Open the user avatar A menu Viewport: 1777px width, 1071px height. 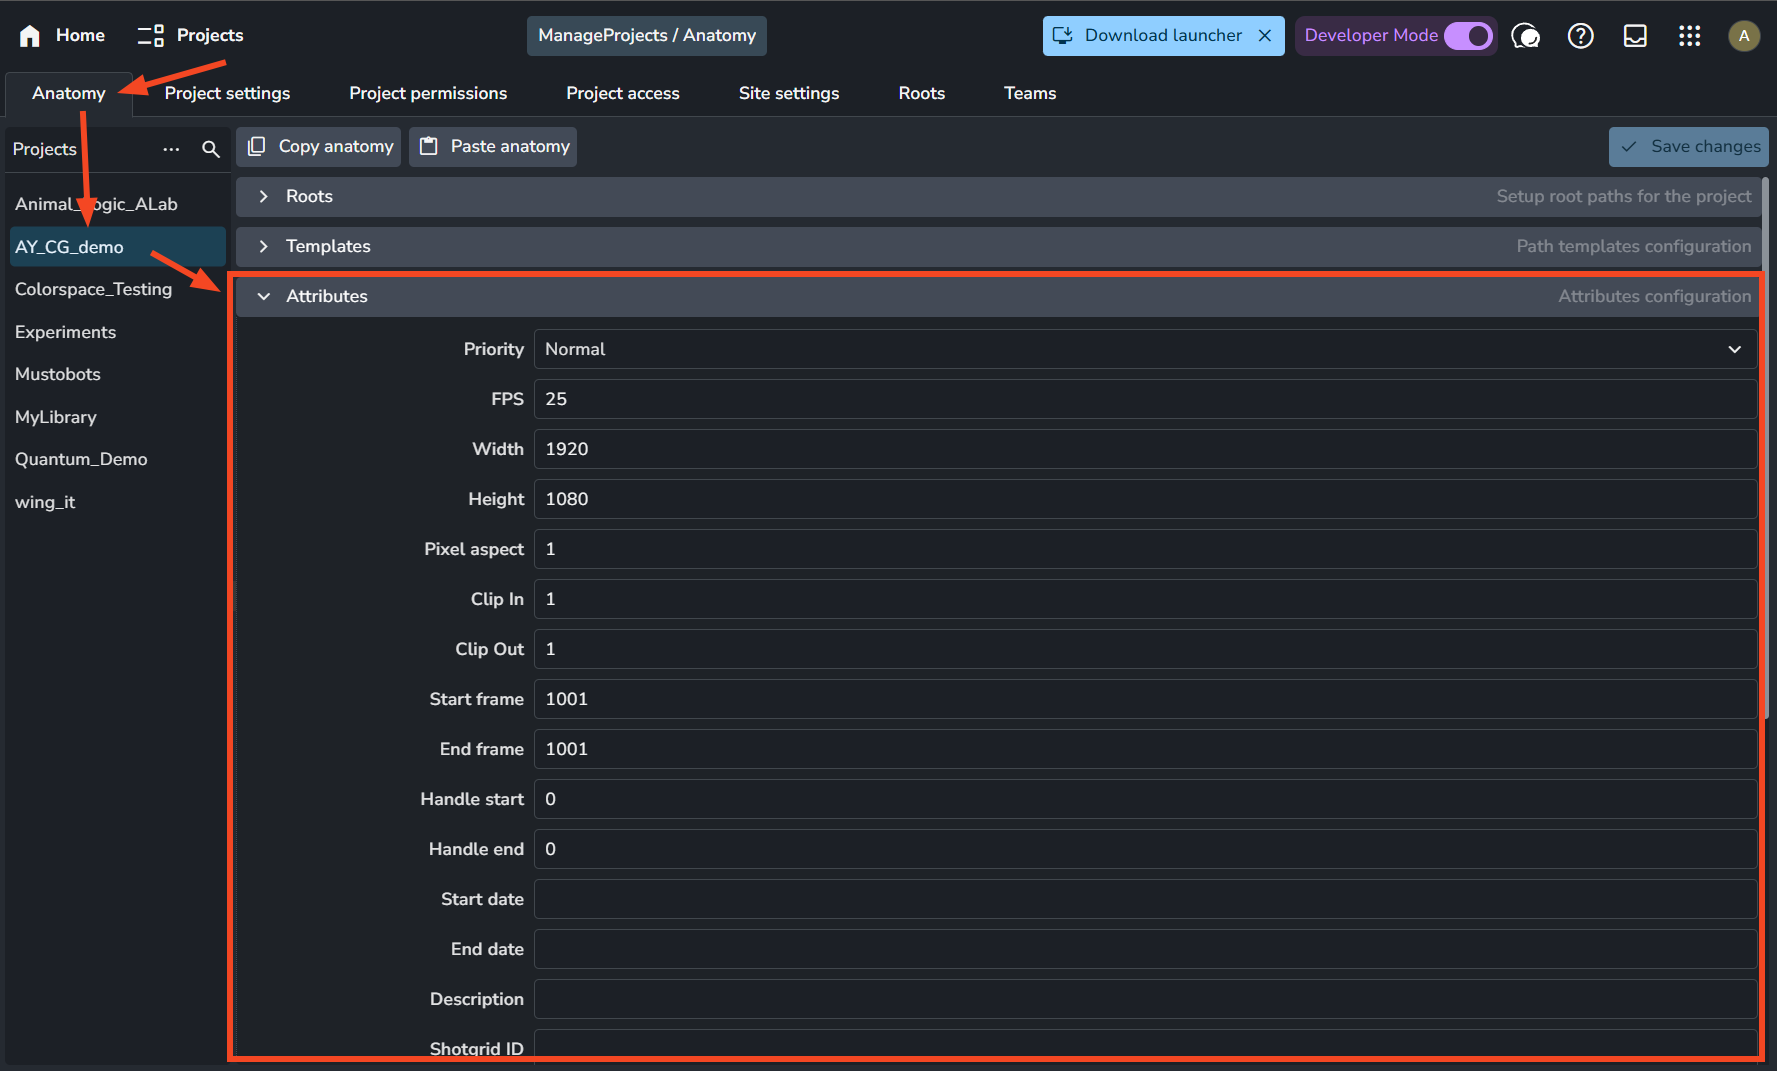coord(1744,36)
